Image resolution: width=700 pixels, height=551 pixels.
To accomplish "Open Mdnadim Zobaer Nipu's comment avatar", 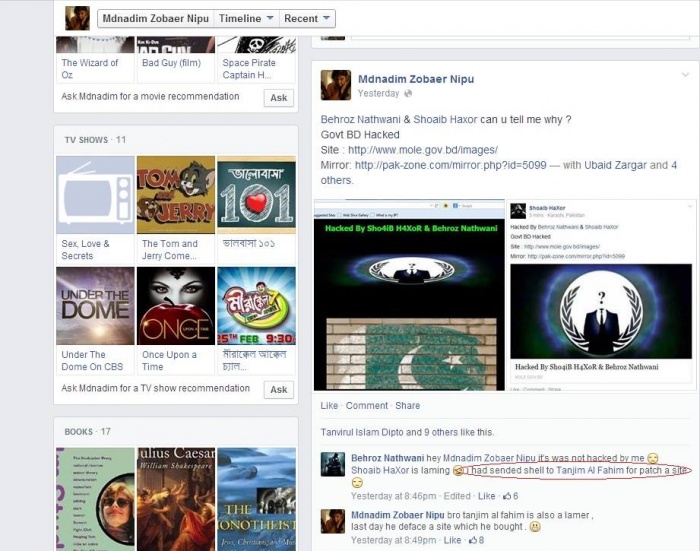I will pyautogui.click(x=333, y=521).
